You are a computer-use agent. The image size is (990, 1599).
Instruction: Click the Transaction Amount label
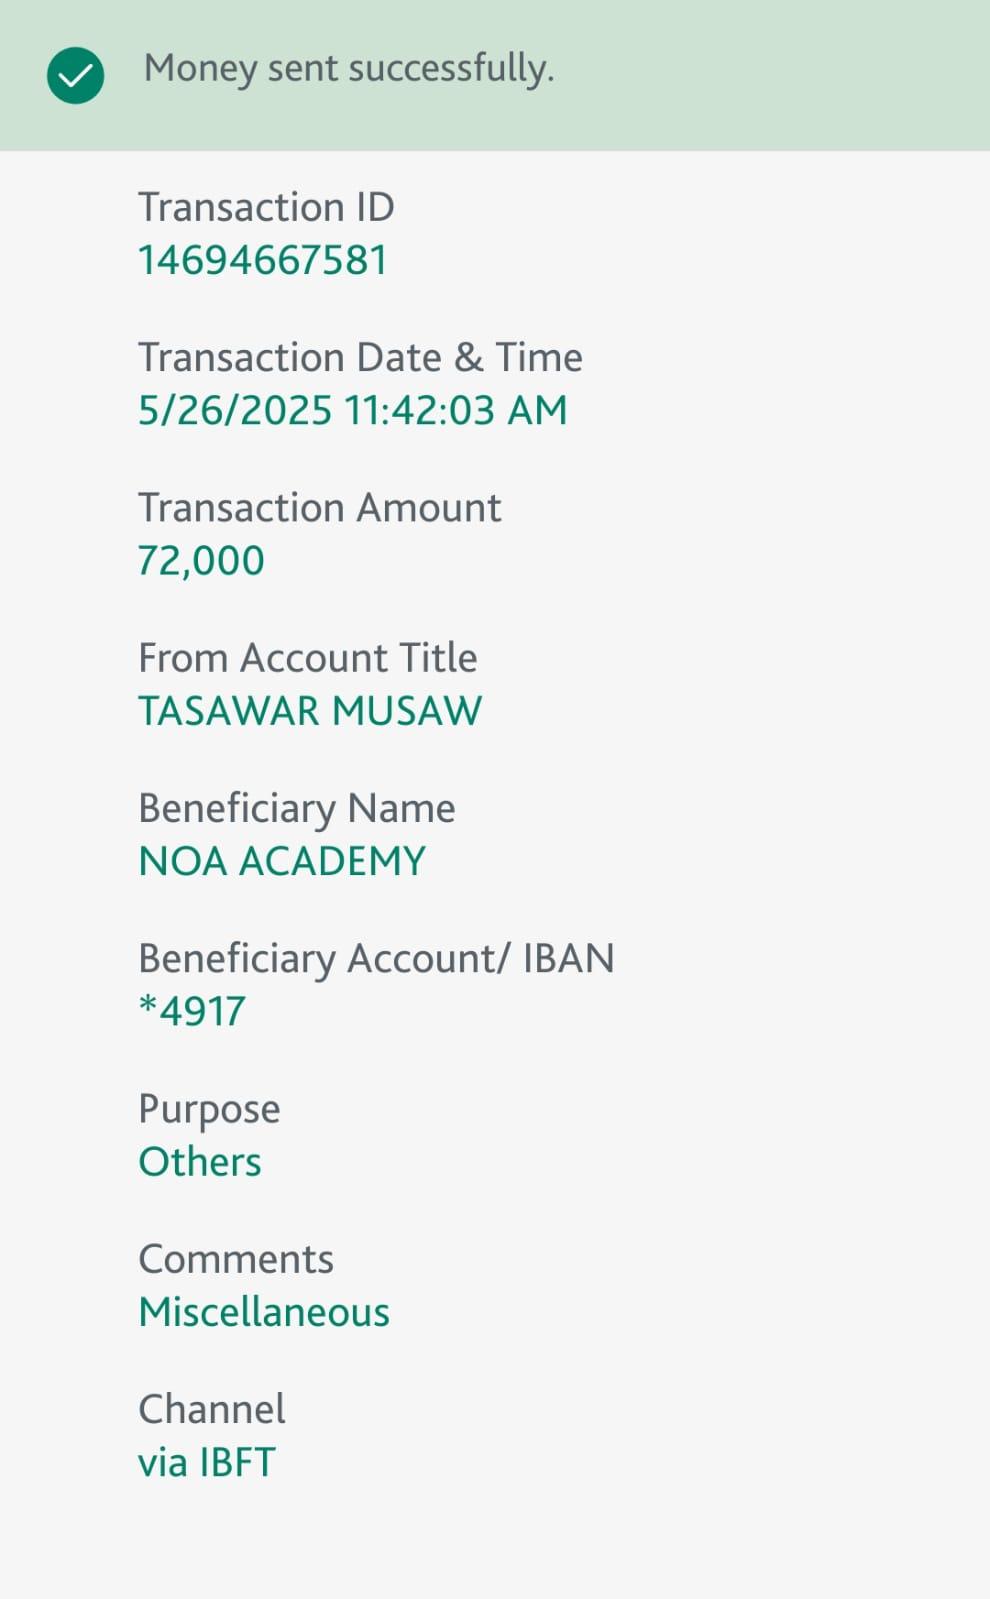[x=319, y=507]
